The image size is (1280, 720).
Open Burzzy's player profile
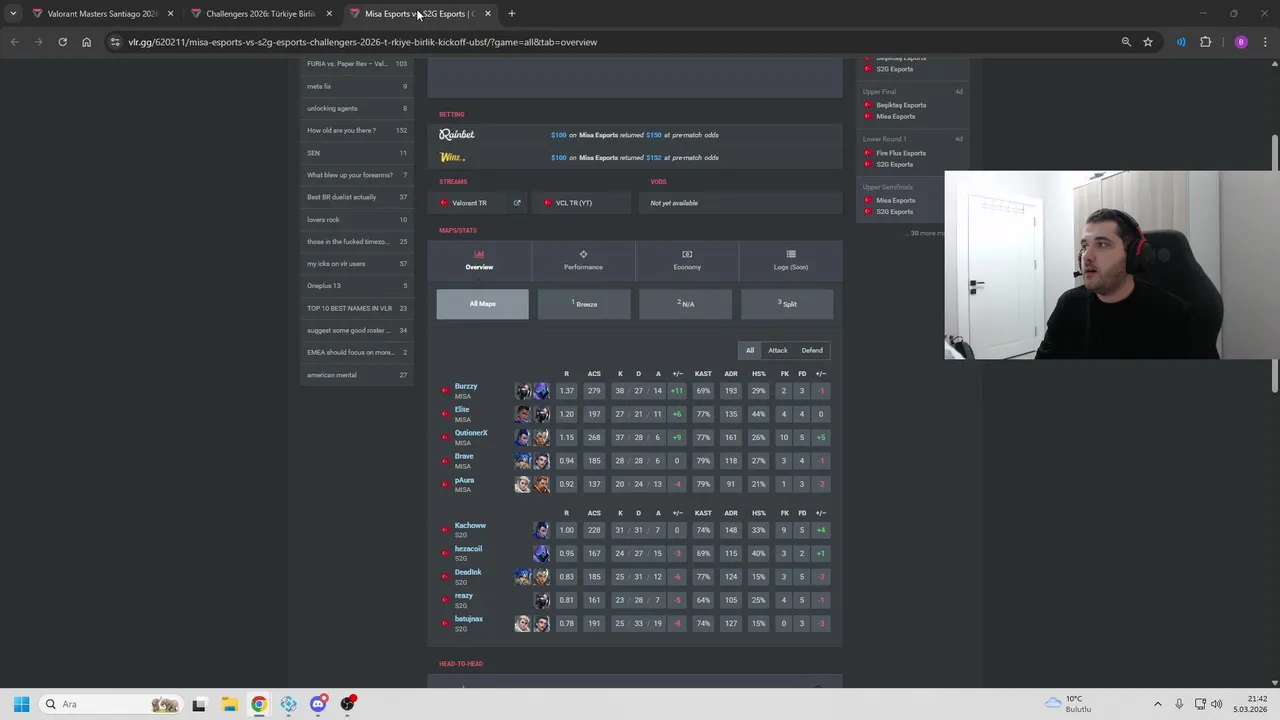pos(466,386)
